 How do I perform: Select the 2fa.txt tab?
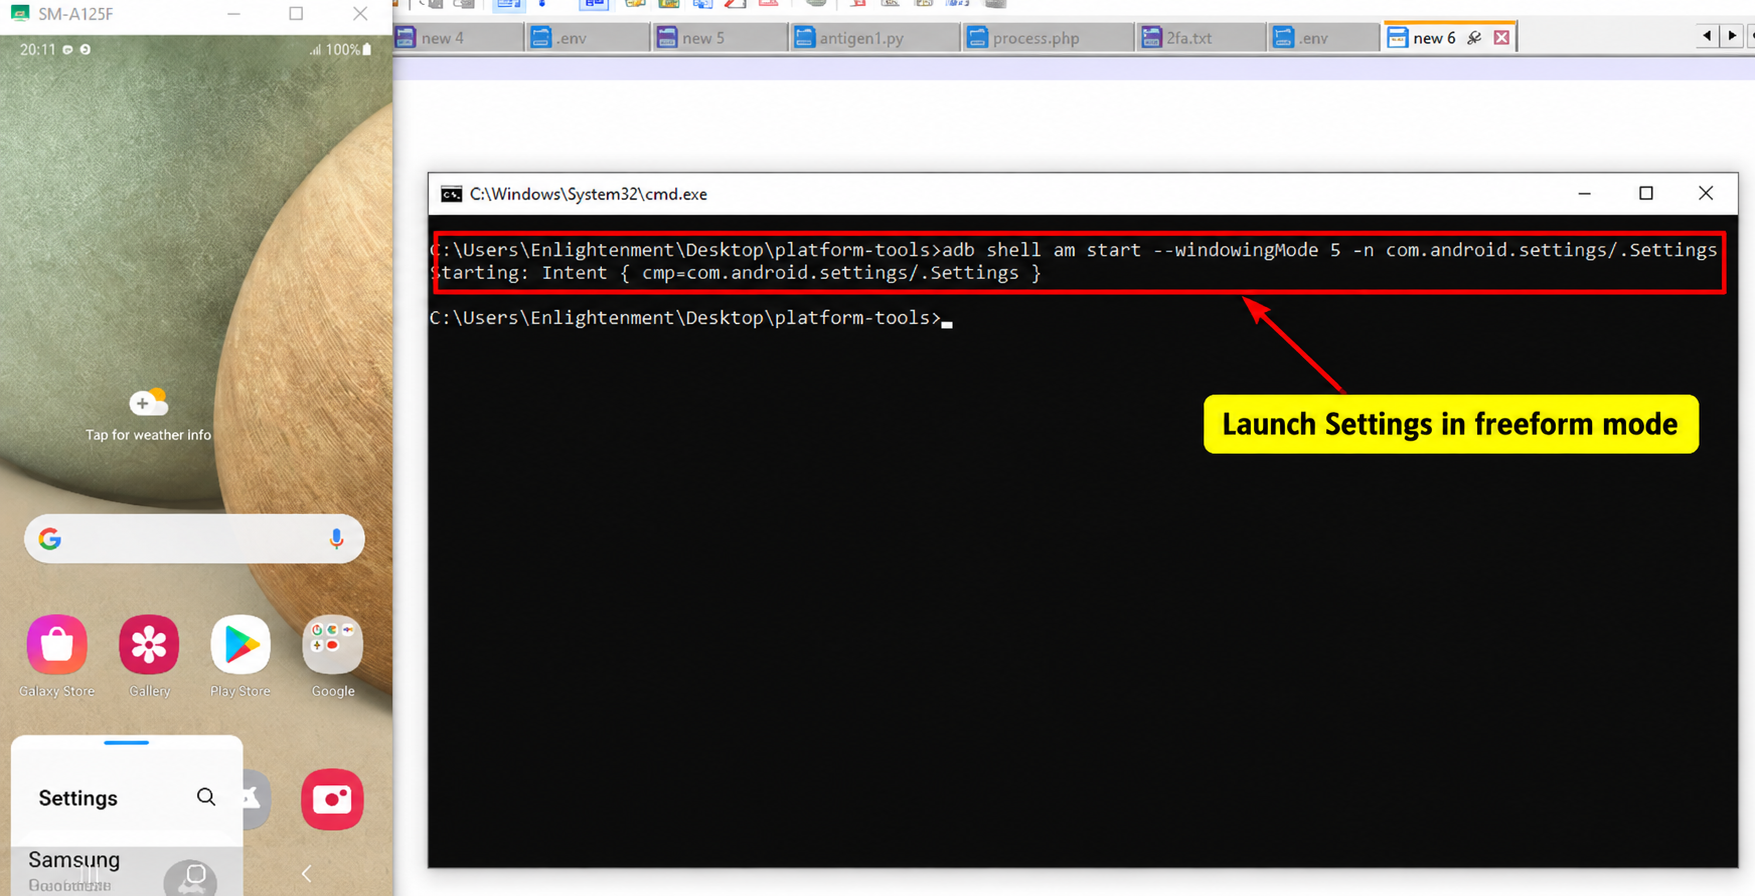click(1203, 38)
